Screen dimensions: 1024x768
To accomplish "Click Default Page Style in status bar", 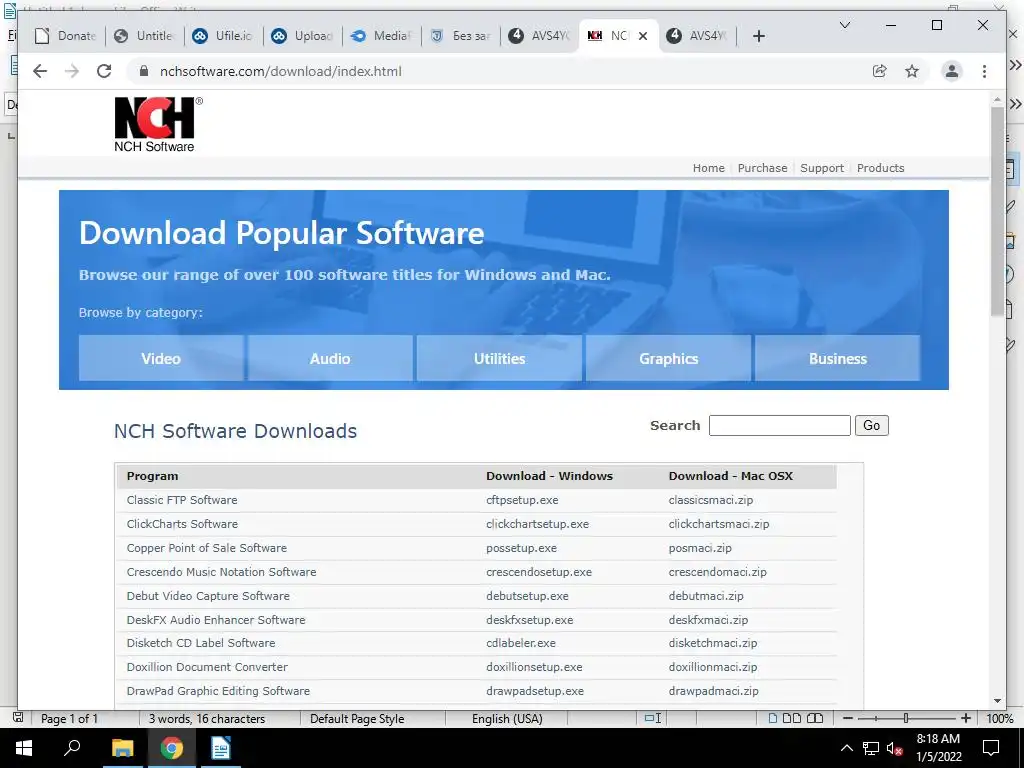I will tap(357, 718).
